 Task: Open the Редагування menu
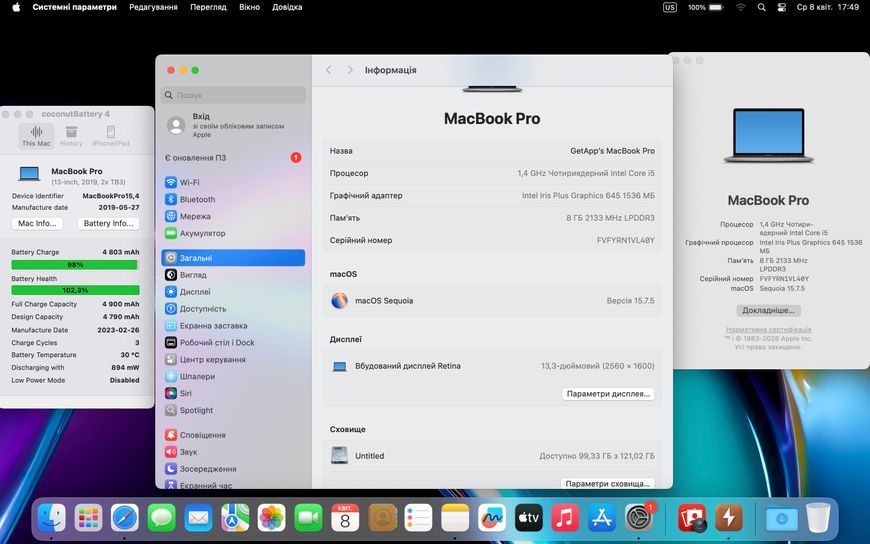tap(153, 7)
